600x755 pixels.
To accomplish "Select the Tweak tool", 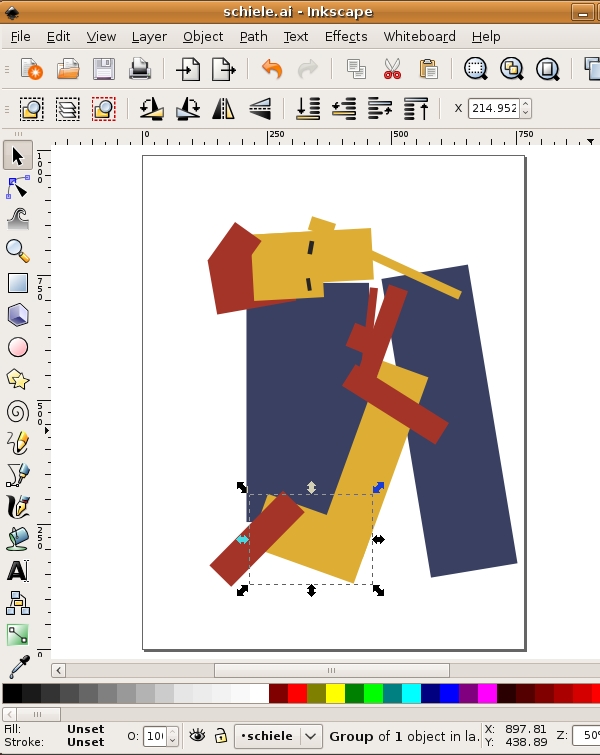I will tap(18, 219).
